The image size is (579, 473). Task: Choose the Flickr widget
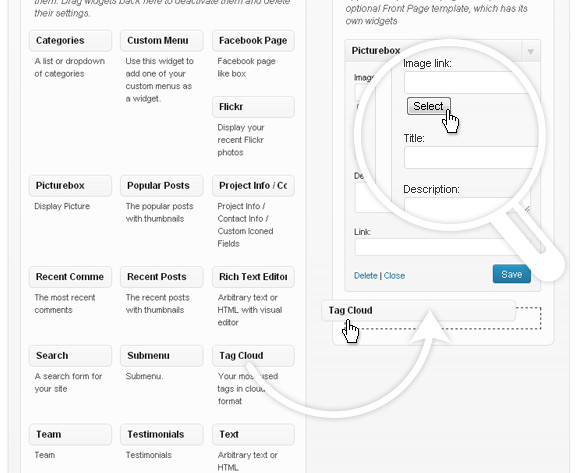[x=253, y=107]
